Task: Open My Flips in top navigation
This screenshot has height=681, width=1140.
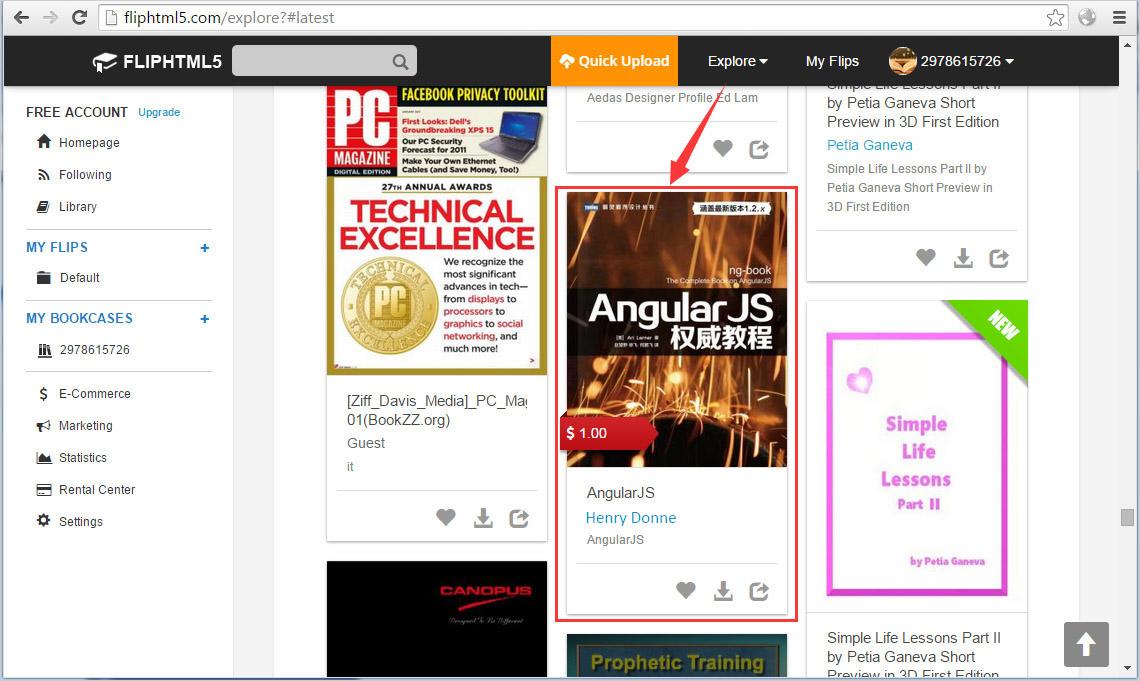Action: tap(832, 61)
